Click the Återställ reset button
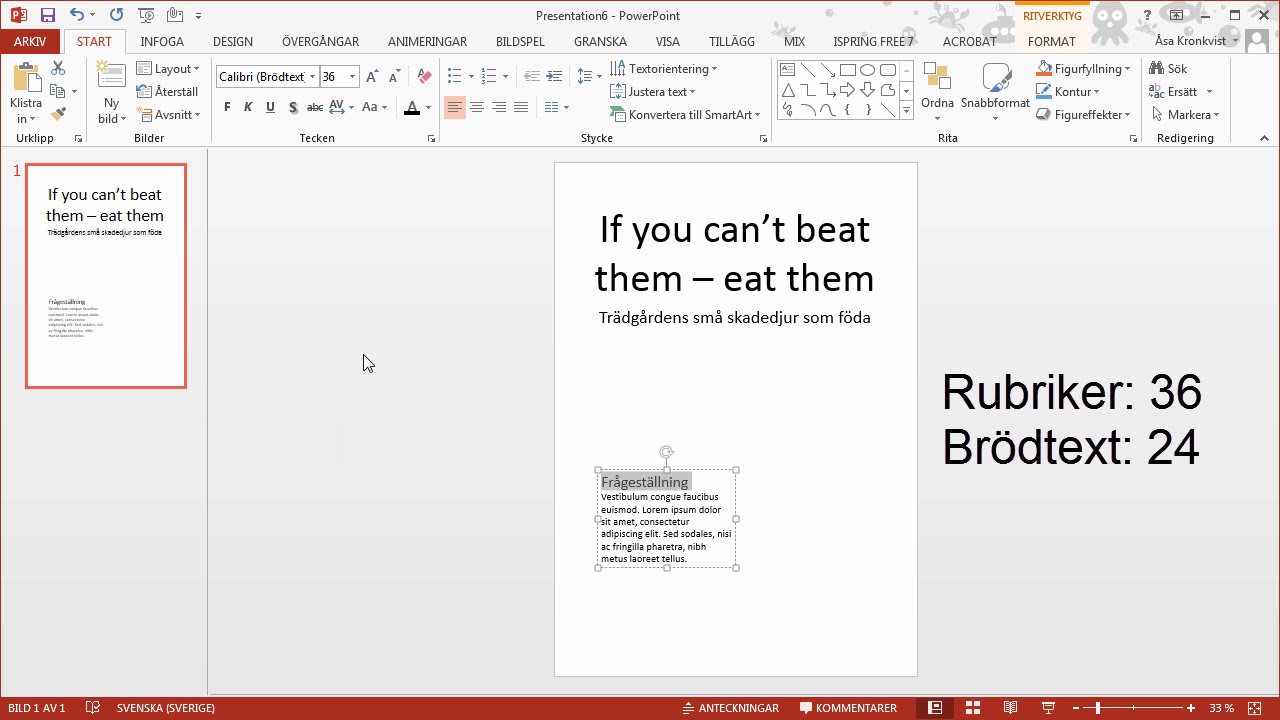Screen dimensions: 1280x720 pyautogui.click(x=168, y=92)
